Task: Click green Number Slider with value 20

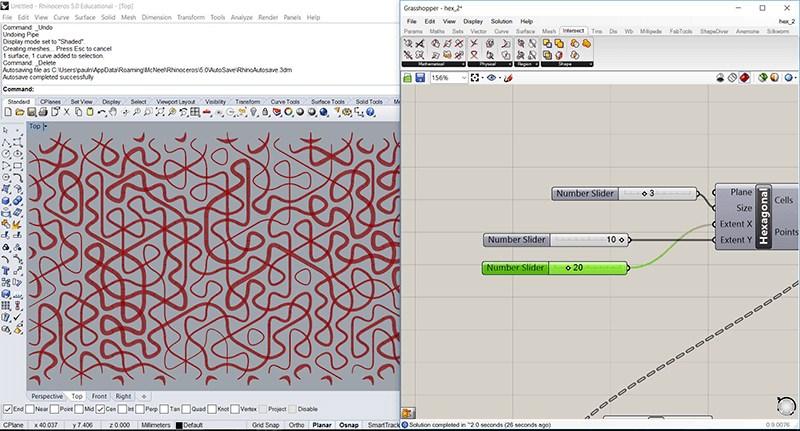Action: (x=555, y=268)
